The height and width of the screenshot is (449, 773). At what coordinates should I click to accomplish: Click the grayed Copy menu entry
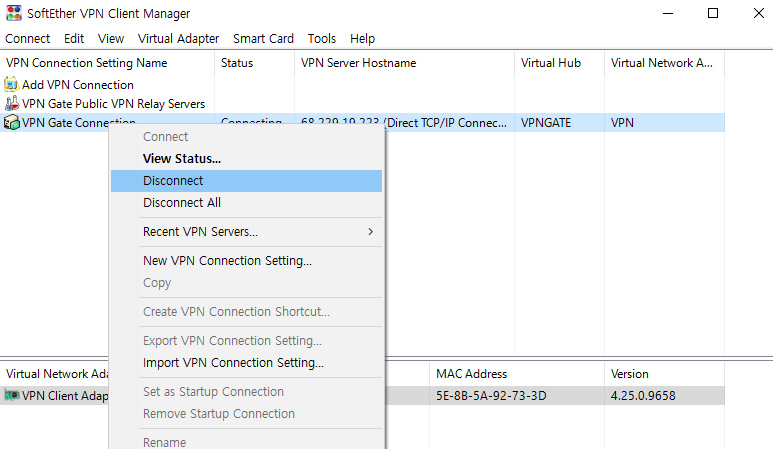(246, 283)
